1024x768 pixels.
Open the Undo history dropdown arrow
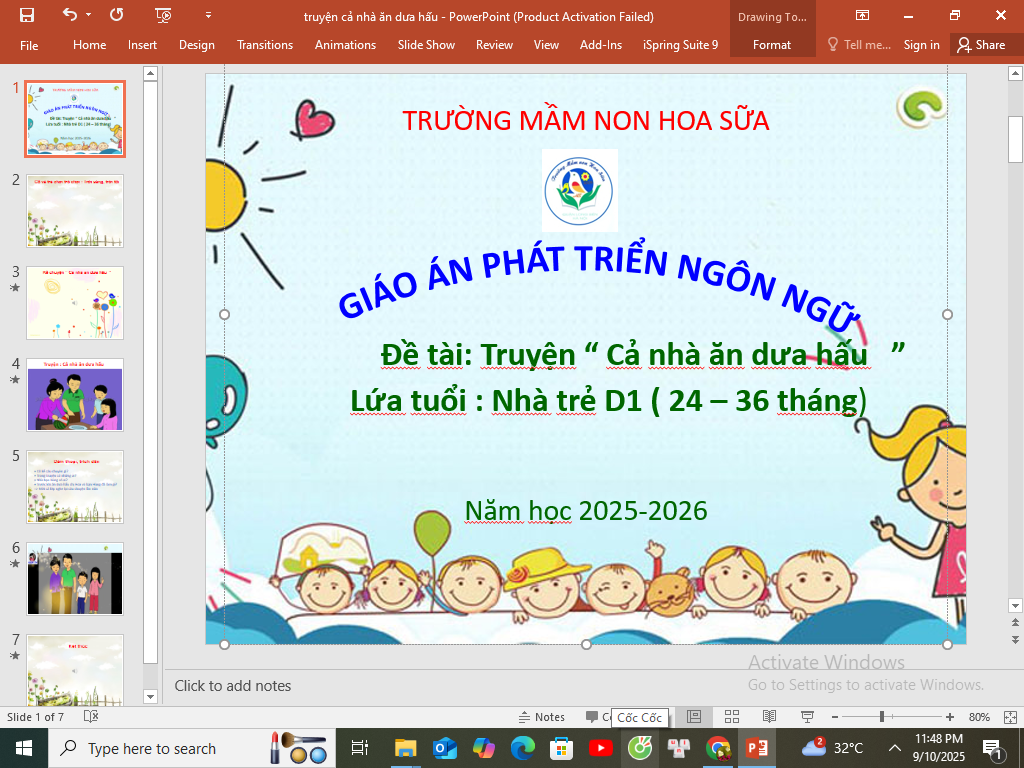pyautogui.click(x=88, y=15)
